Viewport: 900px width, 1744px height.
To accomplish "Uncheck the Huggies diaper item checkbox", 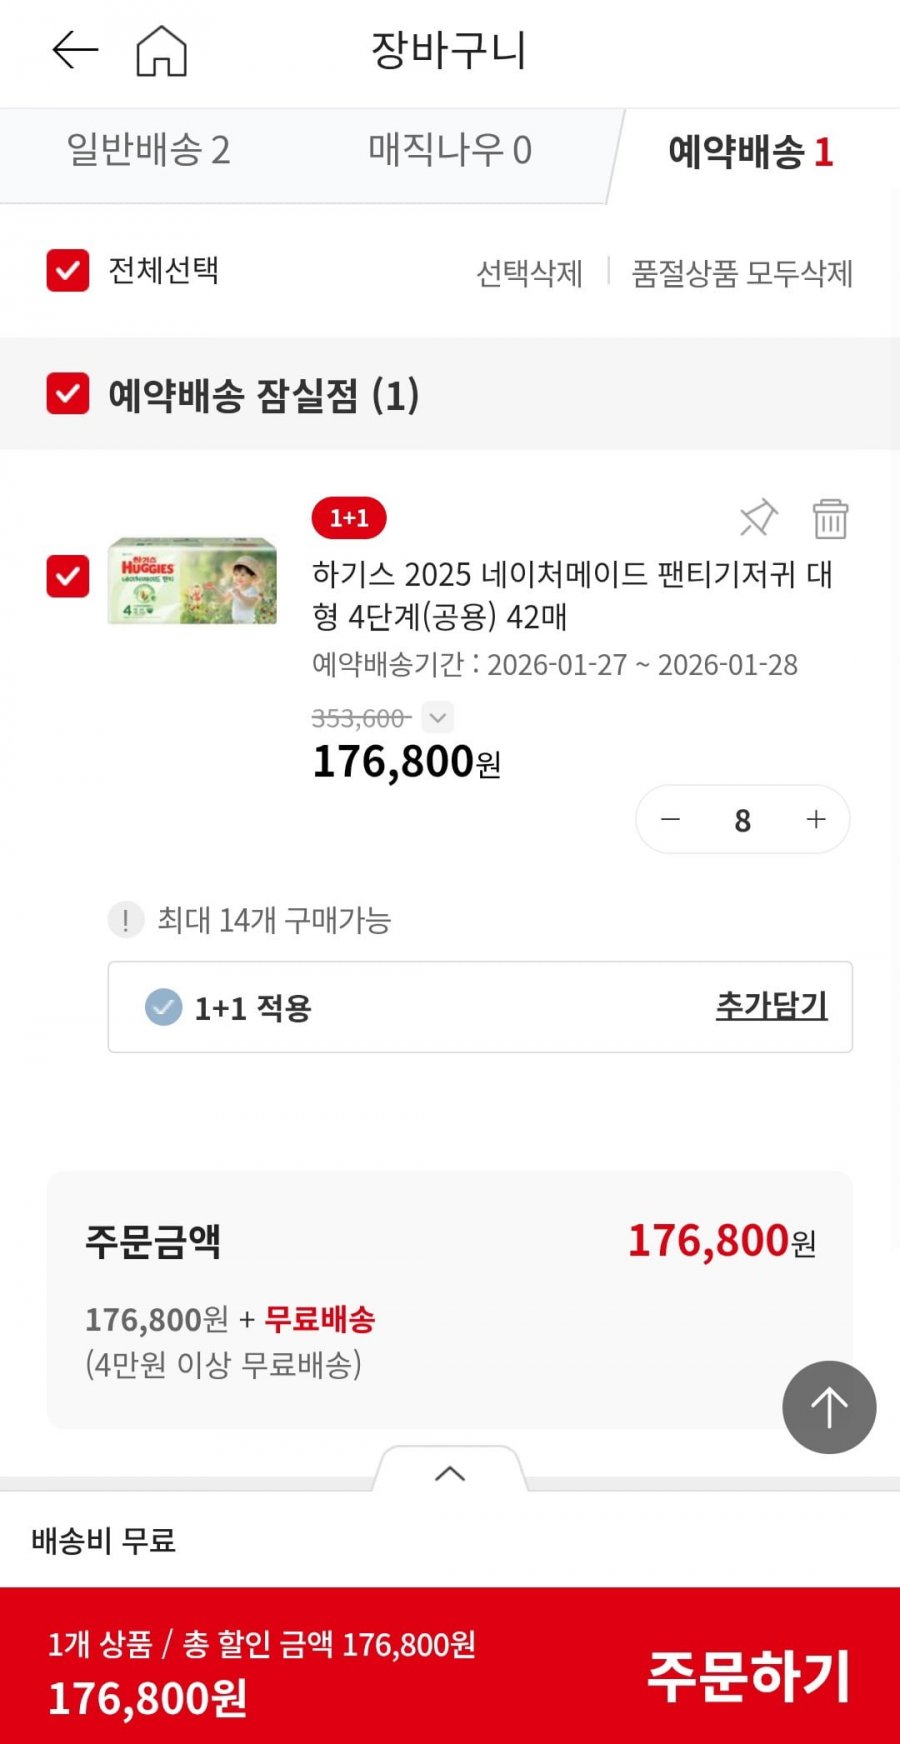I will pos(68,577).
